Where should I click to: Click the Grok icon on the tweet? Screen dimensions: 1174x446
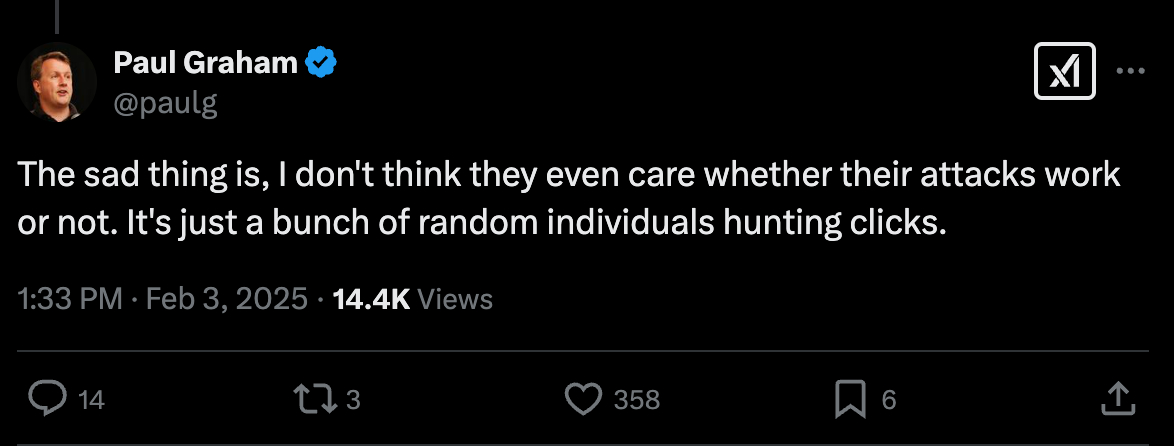[x=1065, y=73]
